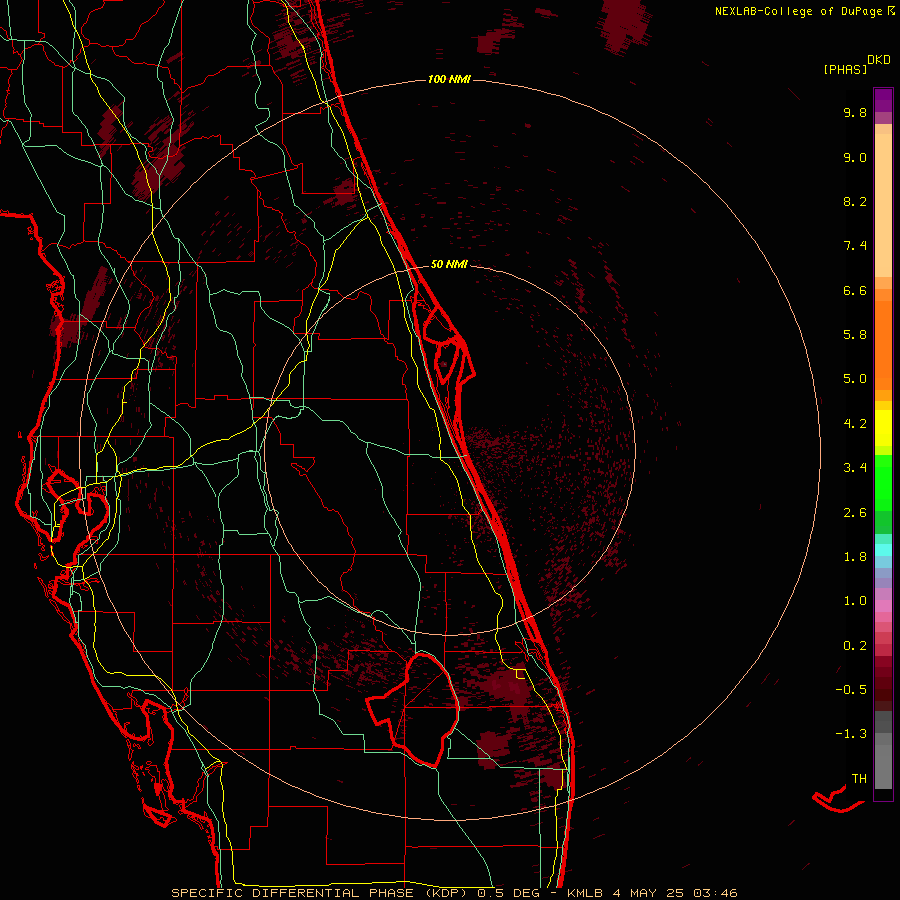Click the -1.3 legend value
Screen dimensions: 900x900
851,734
